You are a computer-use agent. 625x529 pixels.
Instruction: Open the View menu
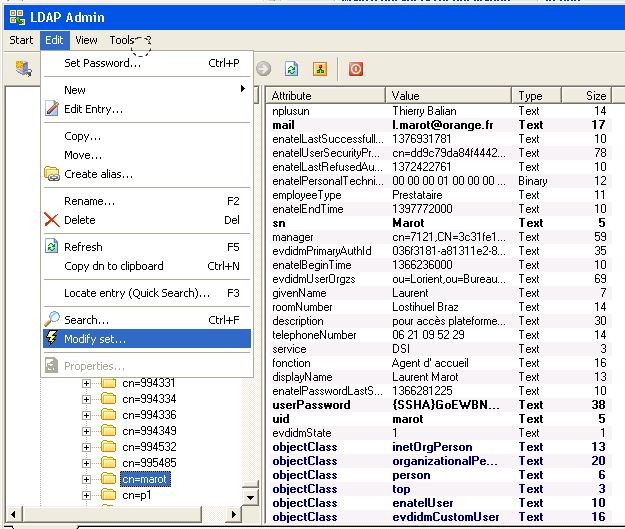coord(86,40)
